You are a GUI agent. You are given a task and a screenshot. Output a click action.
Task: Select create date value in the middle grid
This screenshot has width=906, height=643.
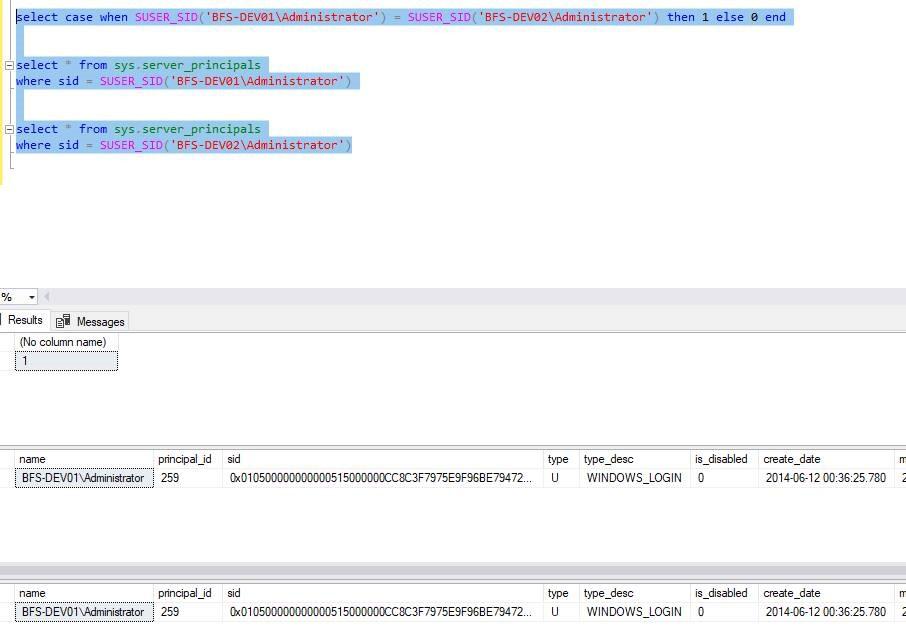(826, 478)
